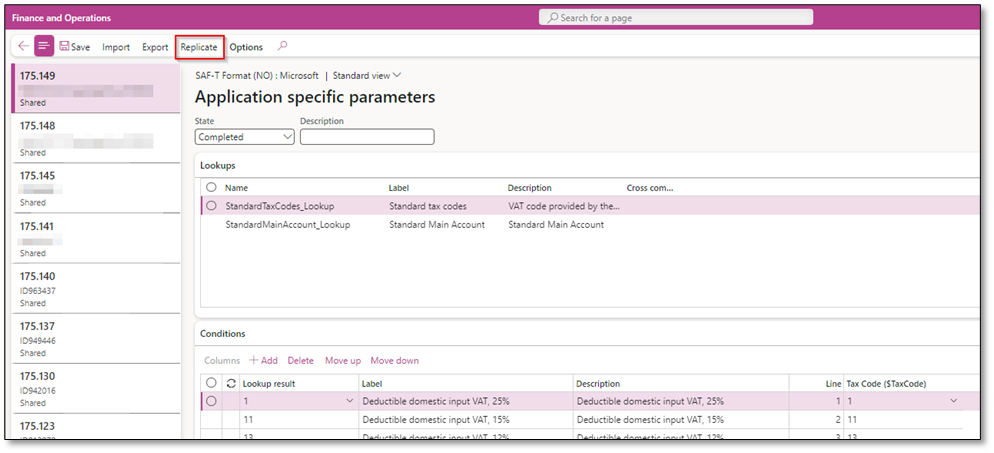Open the toolbar search magnifier icon
This screenshot has height=453, width=994.
282,46
